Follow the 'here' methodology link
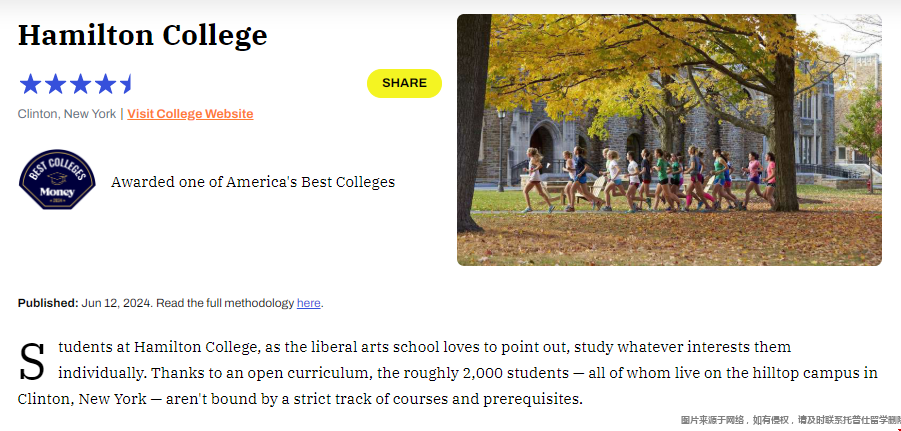Image resolution: width=901 pixels, height=431 pixels. [x=309, y=303]
